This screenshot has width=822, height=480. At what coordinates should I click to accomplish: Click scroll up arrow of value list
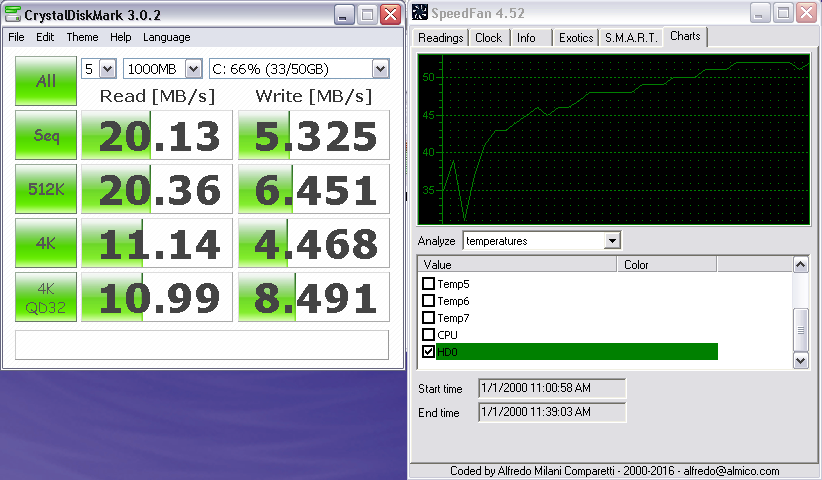(x=800, y=265)
